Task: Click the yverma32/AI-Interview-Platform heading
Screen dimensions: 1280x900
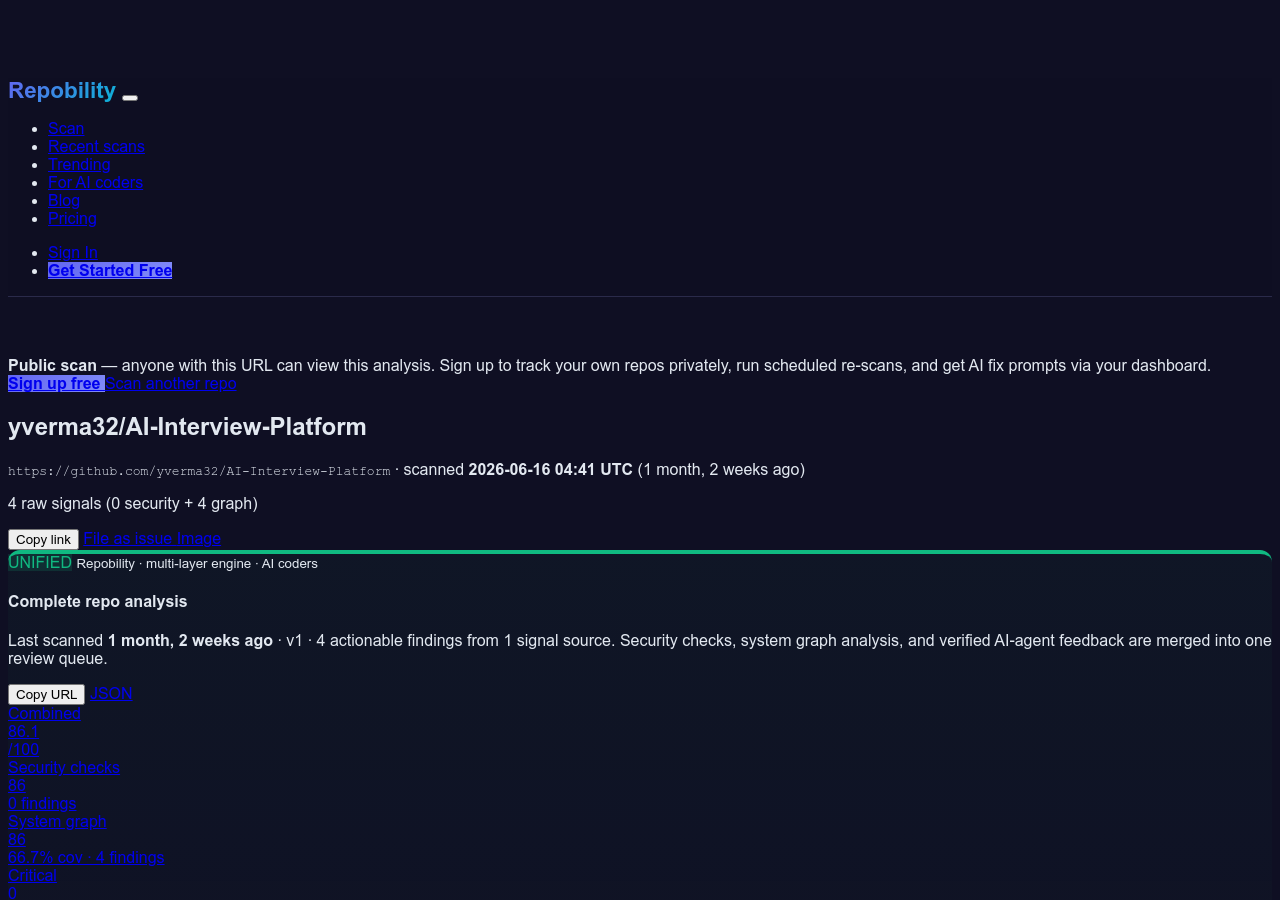Action: [187, 426]
